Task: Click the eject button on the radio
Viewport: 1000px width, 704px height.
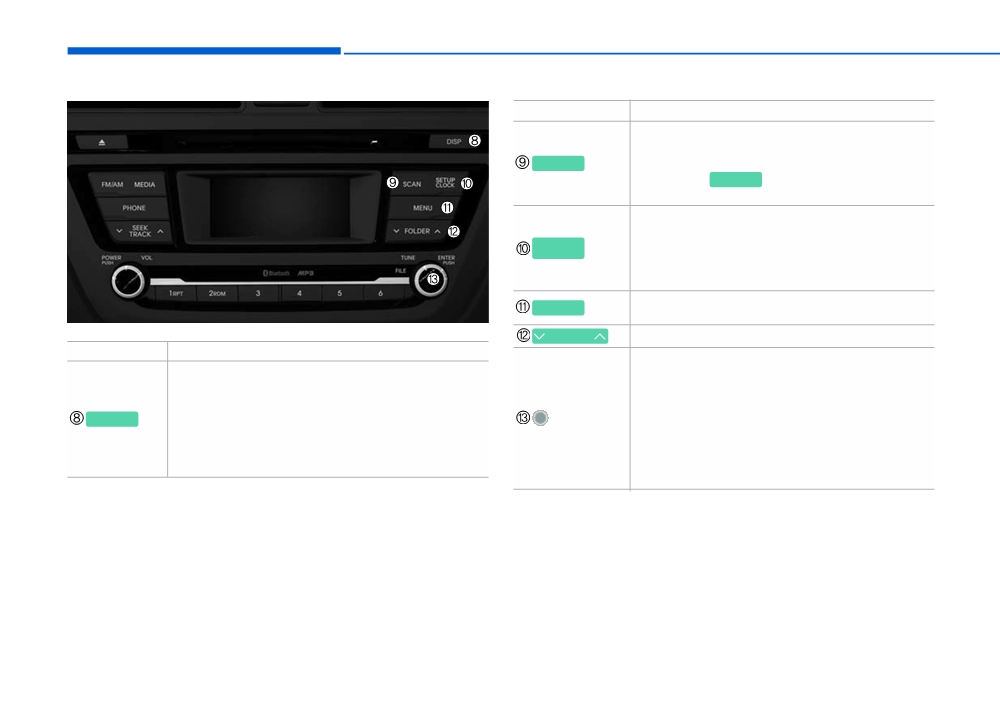Action: pyautogui.click(x=101, y=142)
